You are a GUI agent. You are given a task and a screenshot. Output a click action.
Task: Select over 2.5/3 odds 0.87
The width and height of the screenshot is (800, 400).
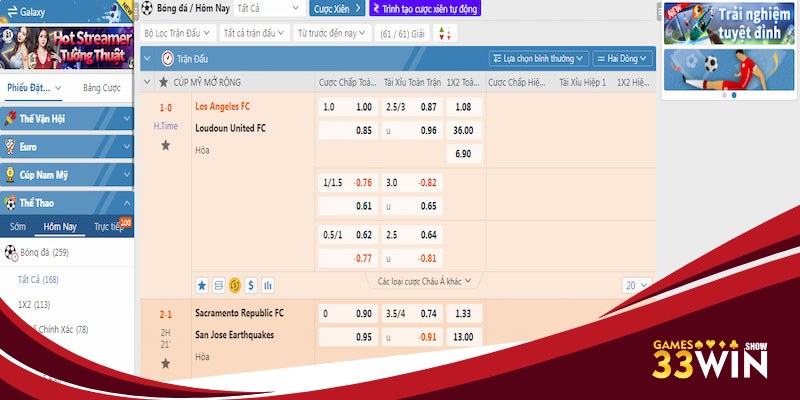point(412,107)
